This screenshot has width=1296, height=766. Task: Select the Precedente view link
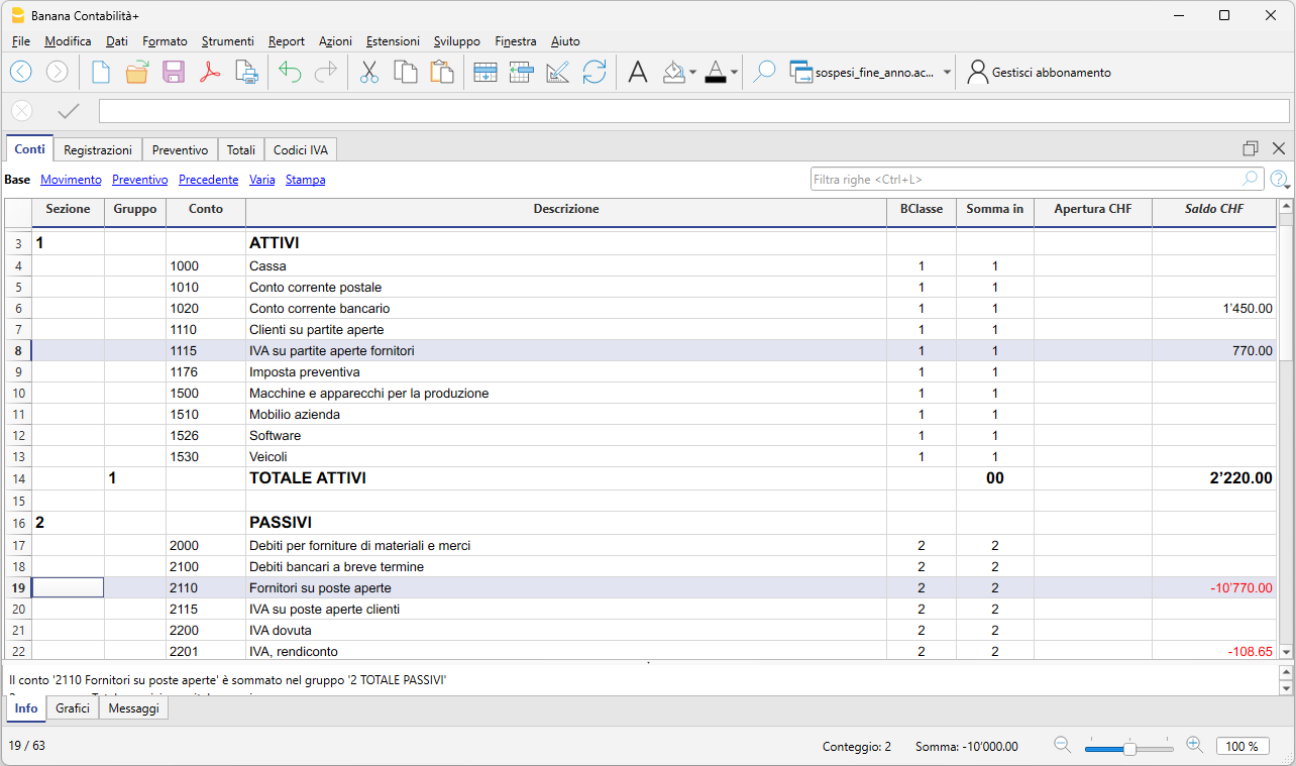[x=208, y=180]
